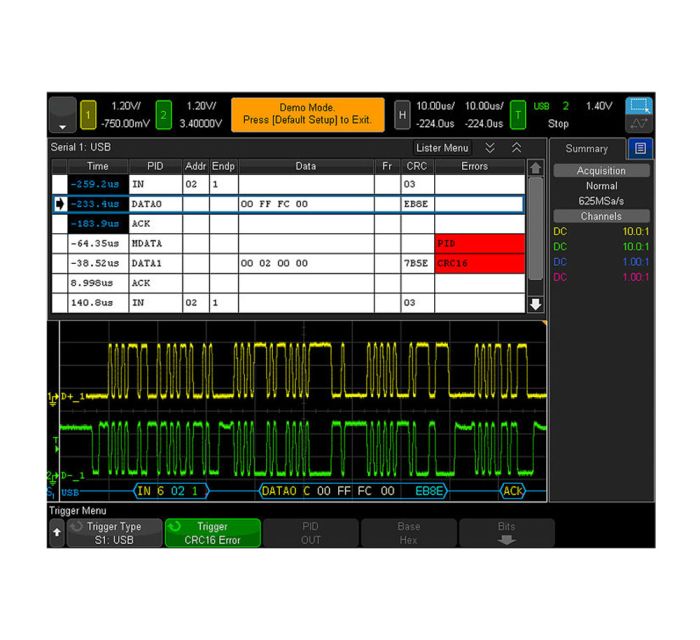The height and width of the screenshot is (640, 700).
Task: Click the Time column header
Action: [98, 166]
